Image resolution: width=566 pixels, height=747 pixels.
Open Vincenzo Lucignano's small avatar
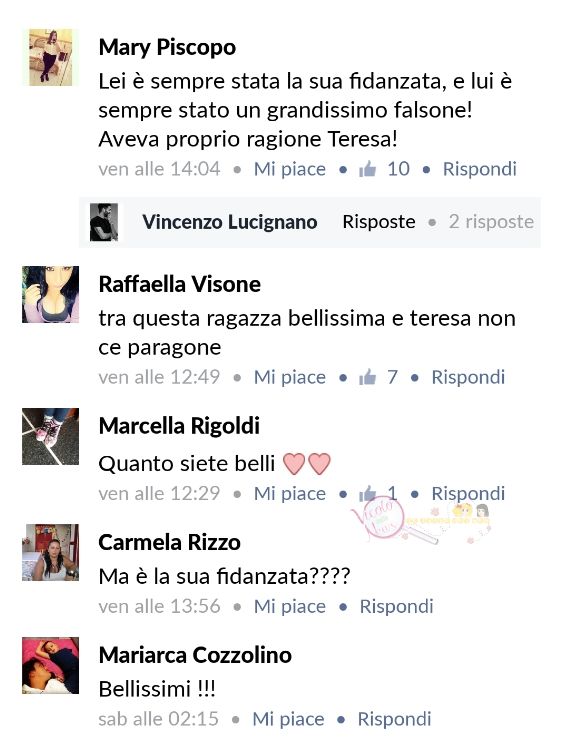[x=104, y=222]
